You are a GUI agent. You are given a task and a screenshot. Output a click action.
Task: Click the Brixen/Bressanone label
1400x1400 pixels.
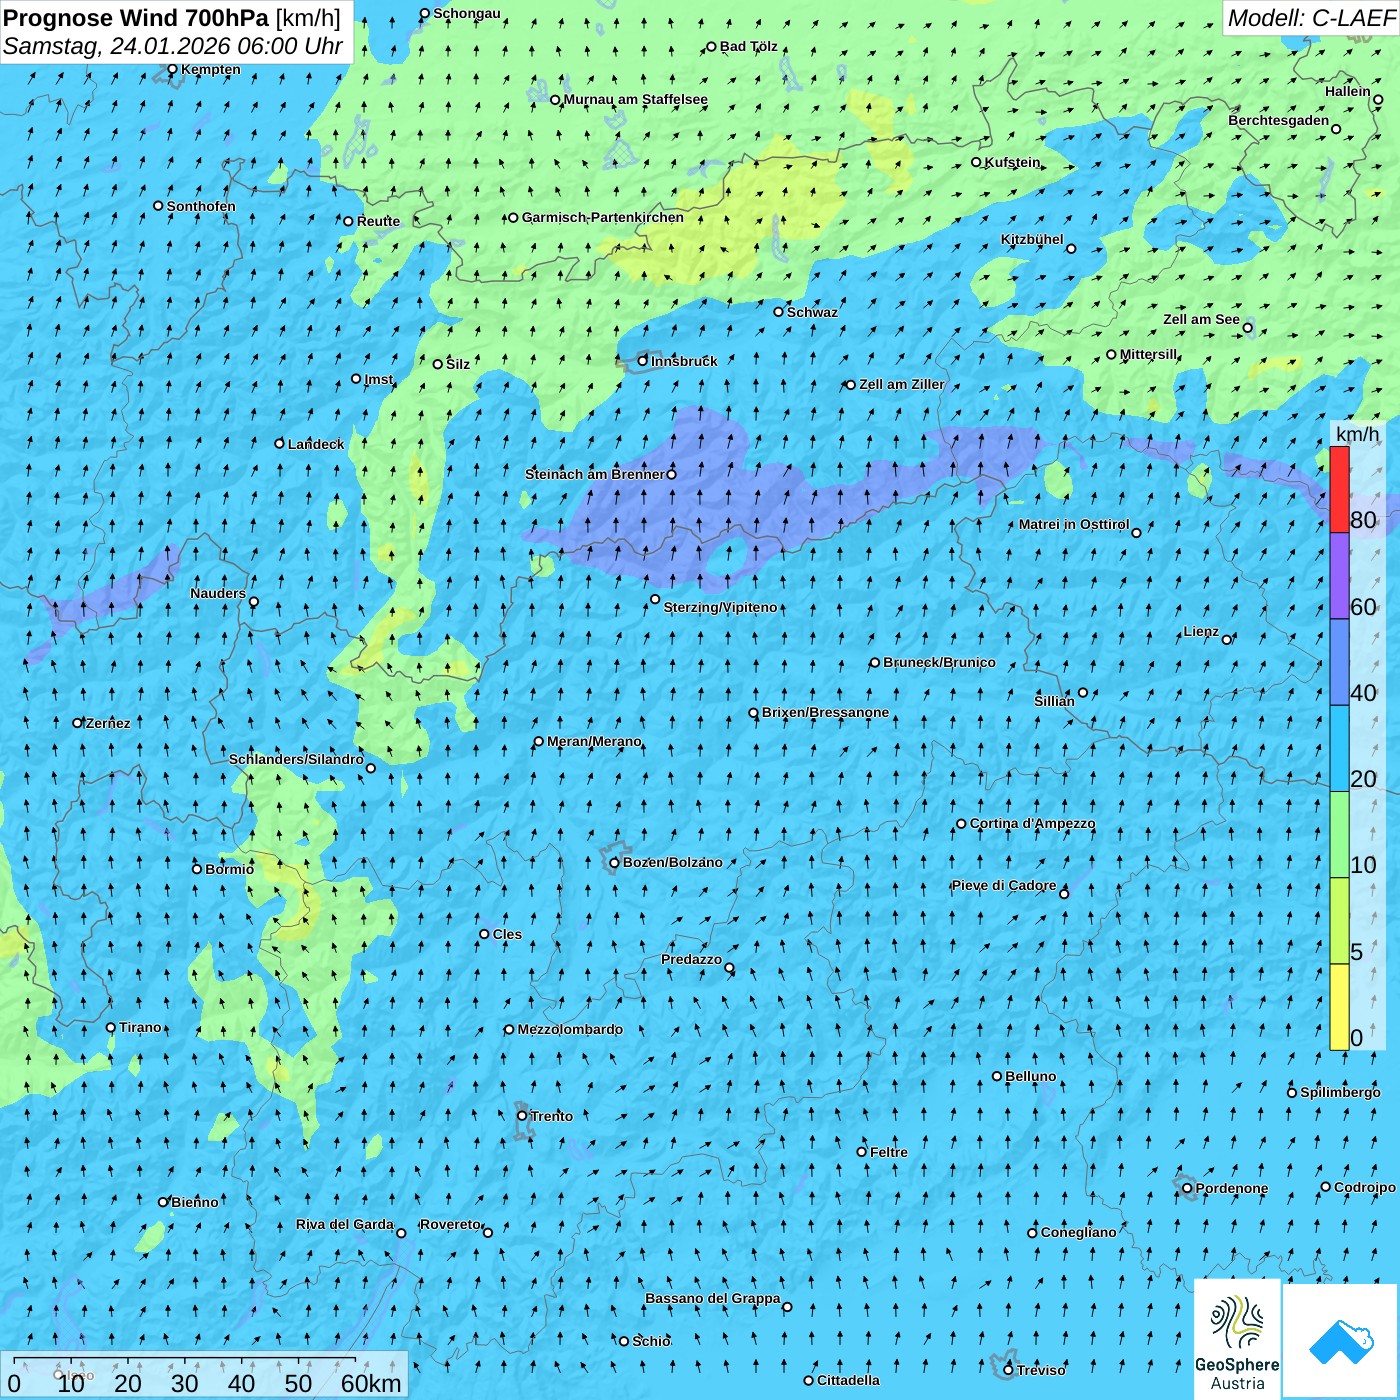[x=825, y=712]
